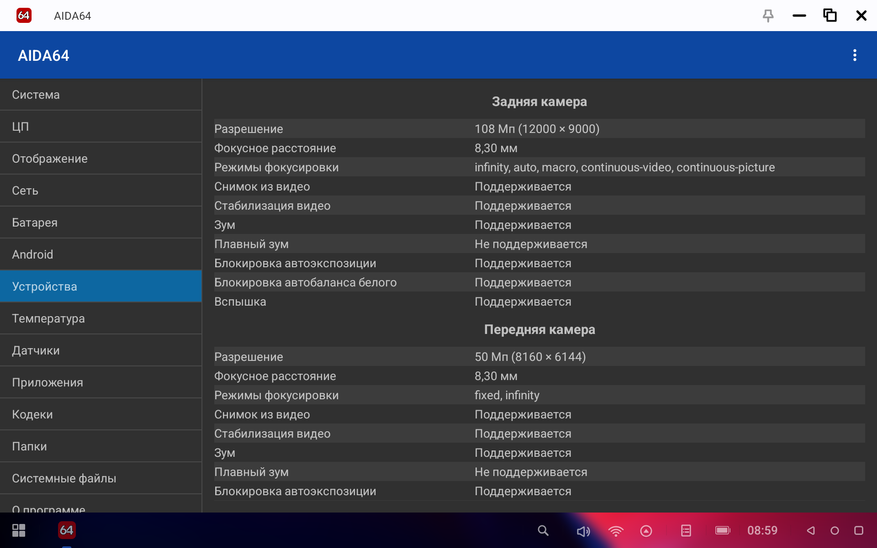Click front camera Блокировка автоэкспозиции label
This screenshot has width=877, height=548.
[295, 491]
